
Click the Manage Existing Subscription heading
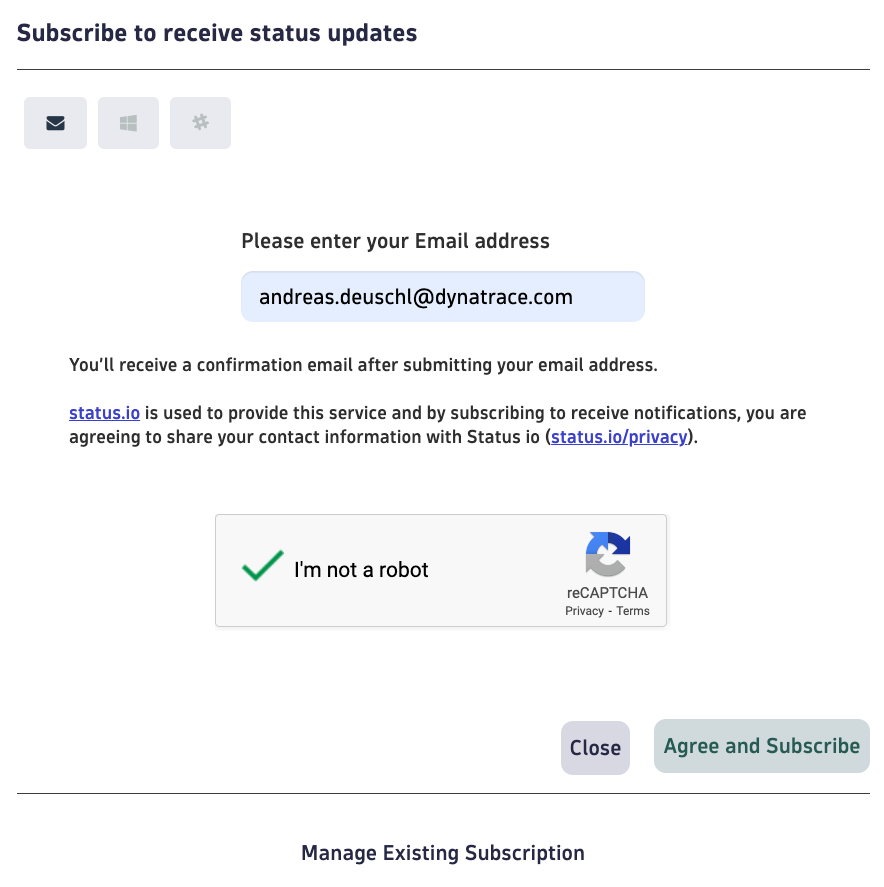point(442,852)
